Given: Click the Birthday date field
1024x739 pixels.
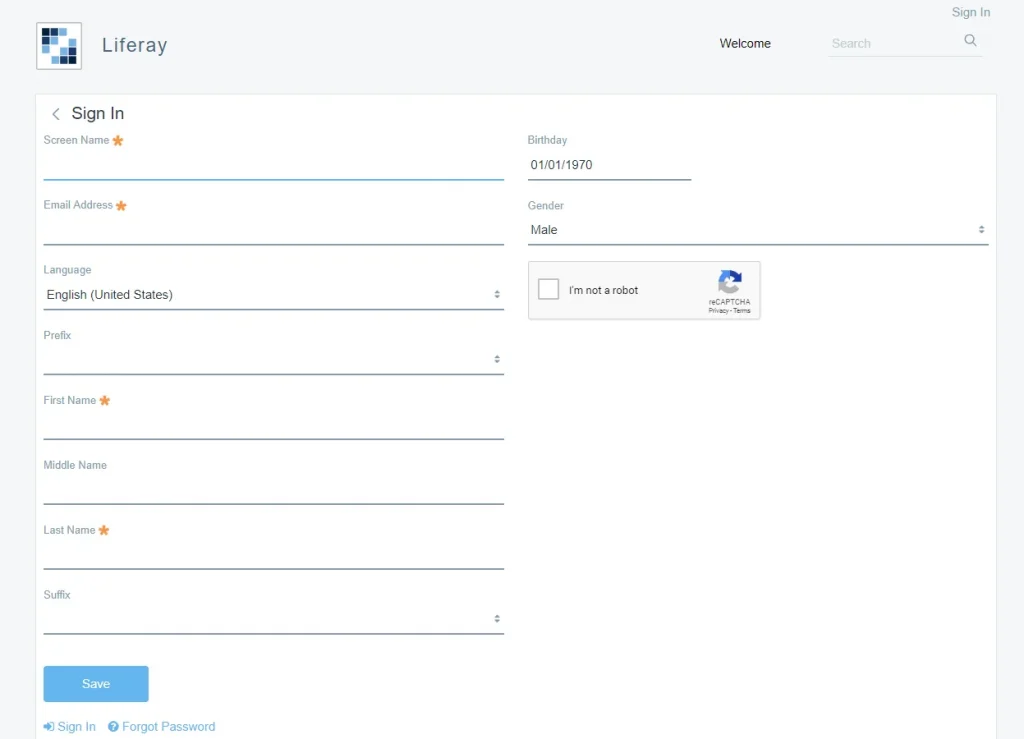Looking at the screenshot, I should point(608,164).
